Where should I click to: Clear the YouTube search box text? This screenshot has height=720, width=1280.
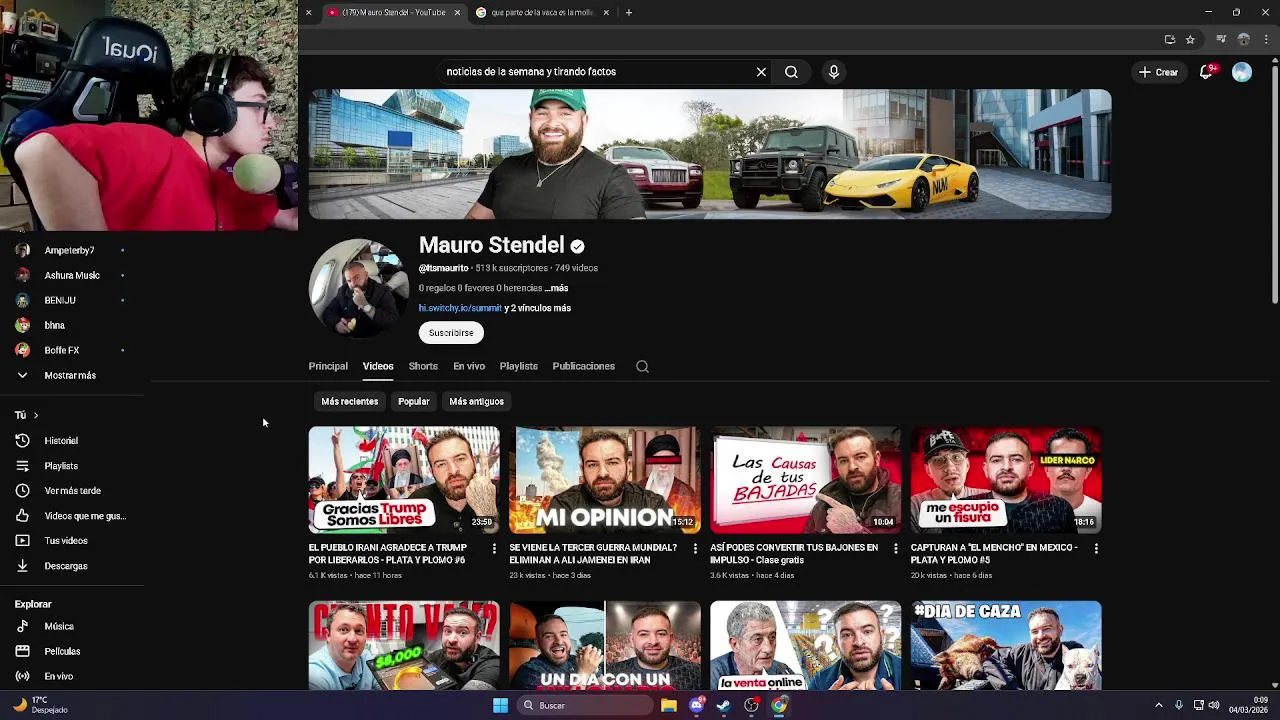tap(761, 72)
